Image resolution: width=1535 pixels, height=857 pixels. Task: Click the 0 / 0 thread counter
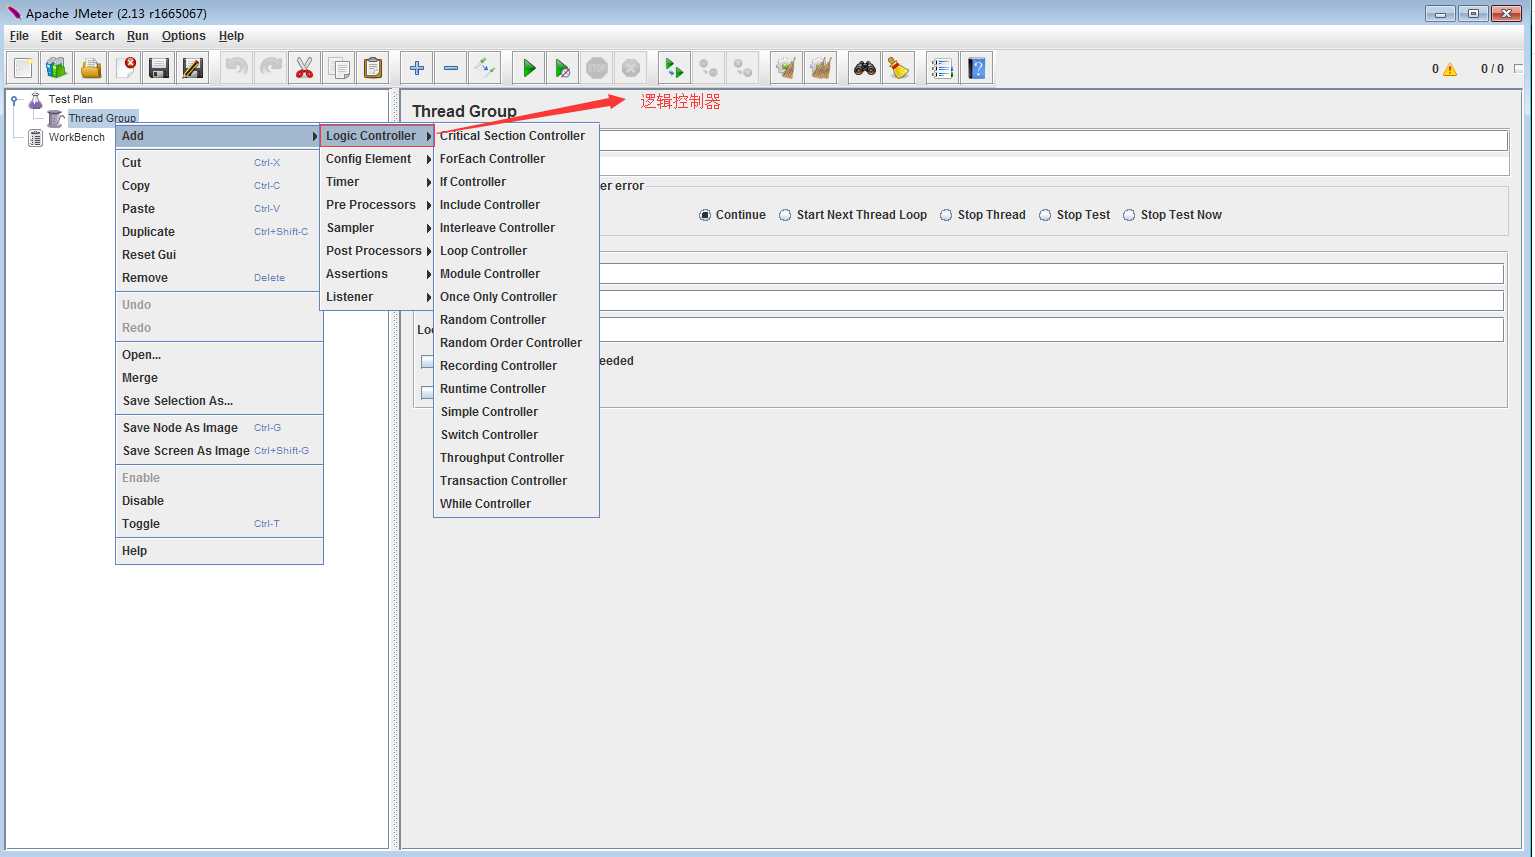(x=1492, y=69)
